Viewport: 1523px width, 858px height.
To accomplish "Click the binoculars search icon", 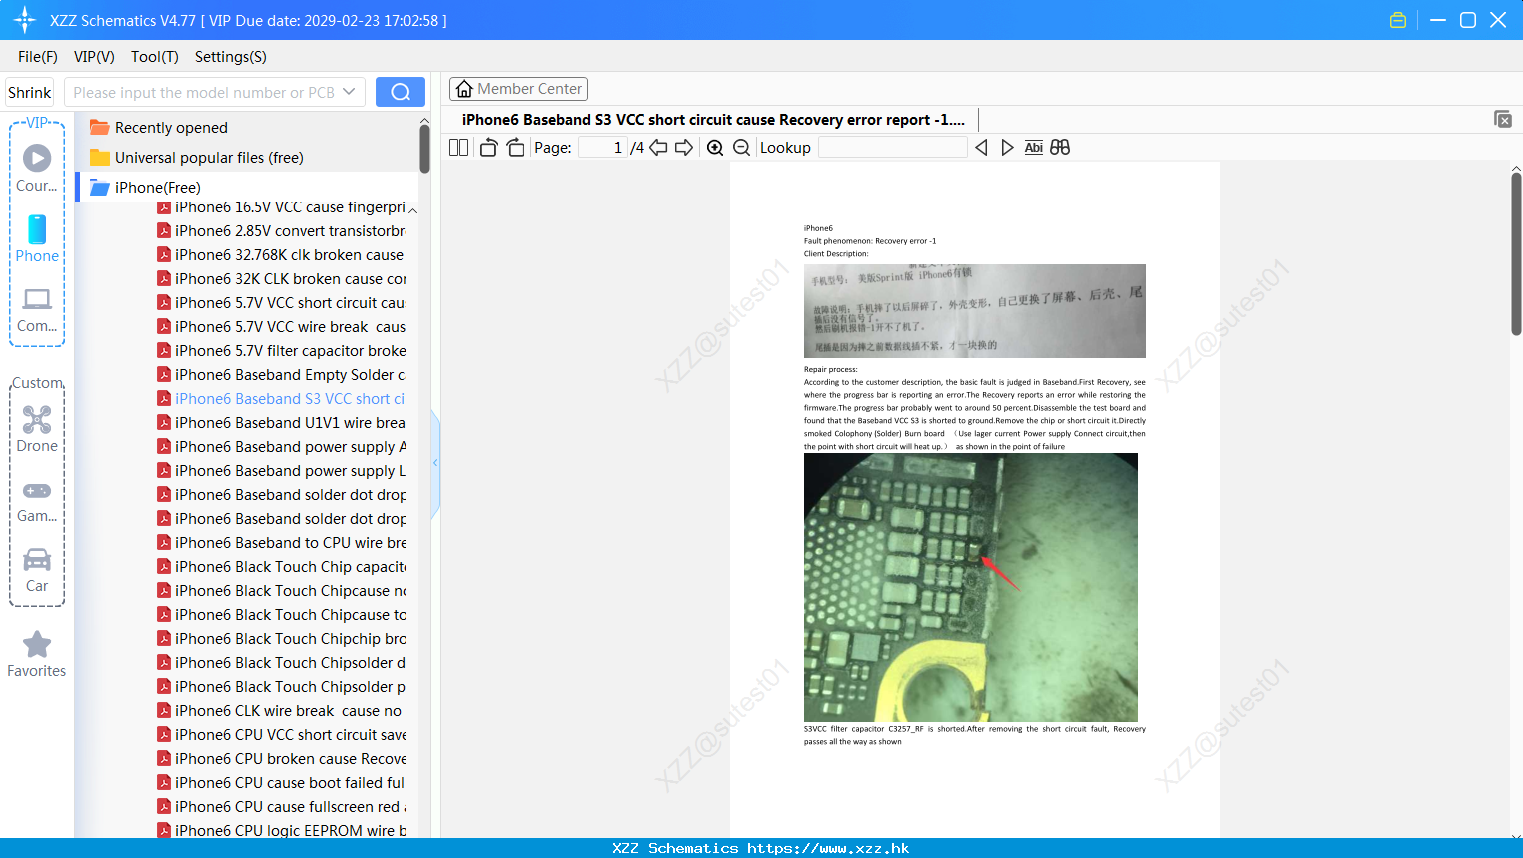I will coord(1060,148).
